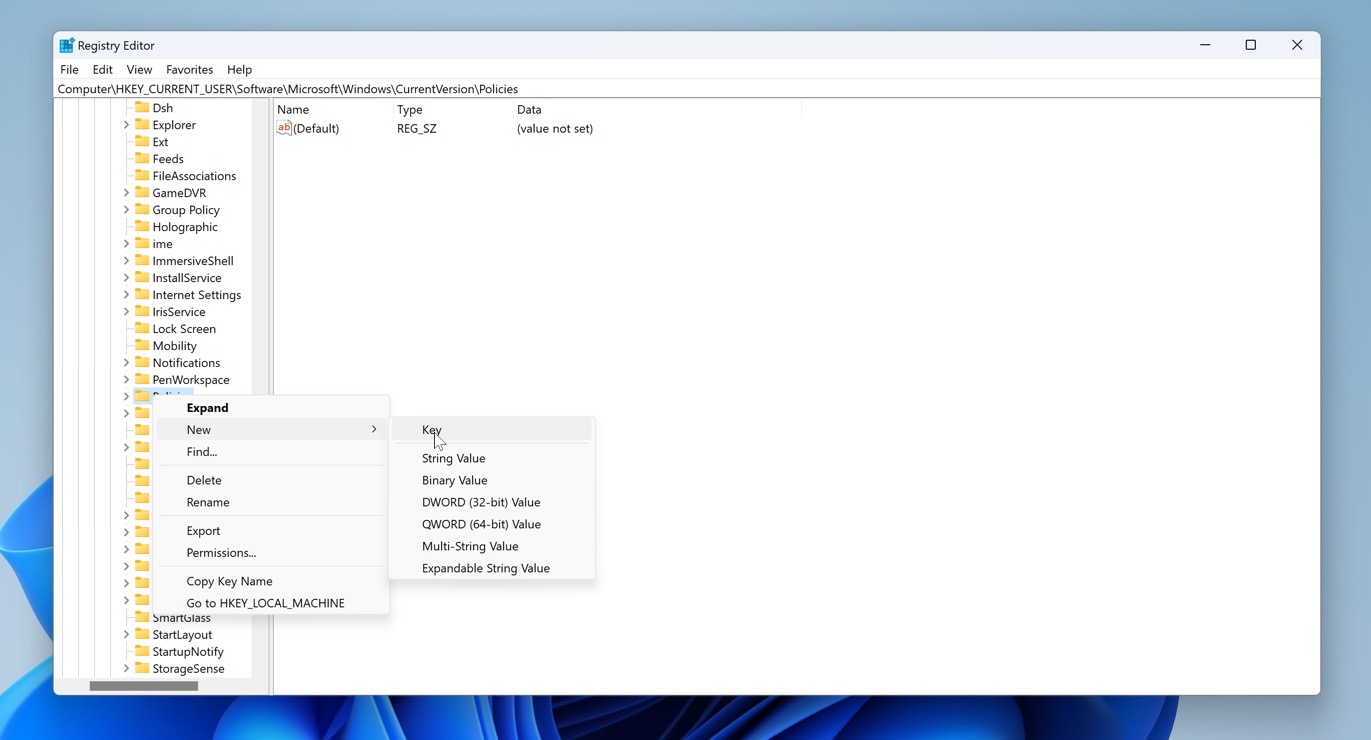Select the InstallService folder icon
The width and height of the screenshot is (1371, 740).
(x=142, y=277)
